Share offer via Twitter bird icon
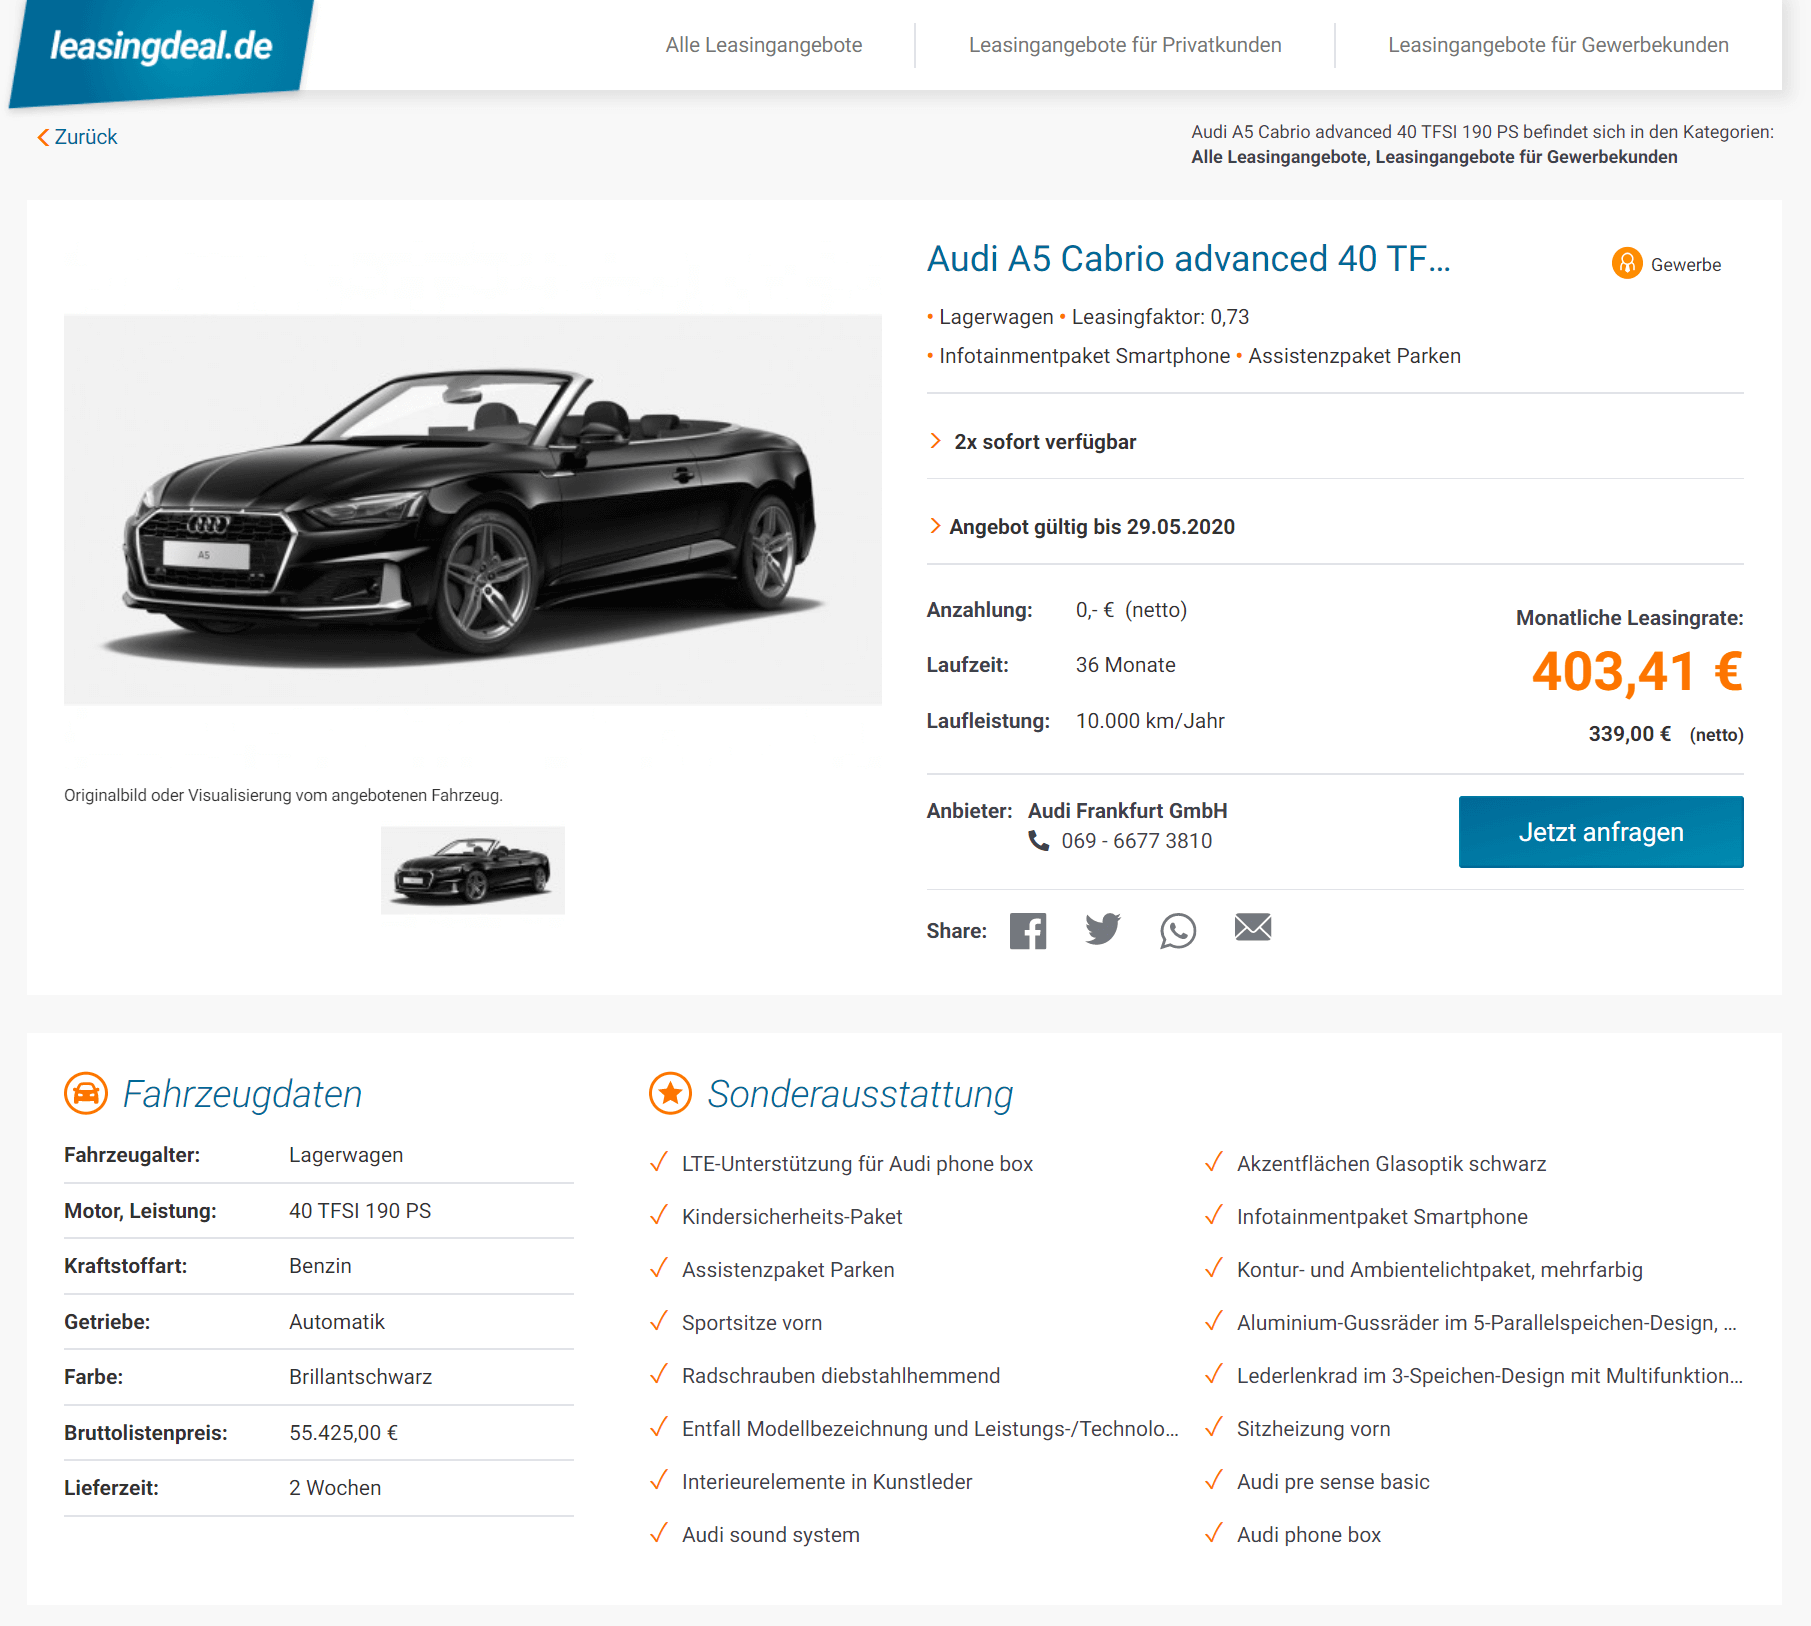 1103,929
